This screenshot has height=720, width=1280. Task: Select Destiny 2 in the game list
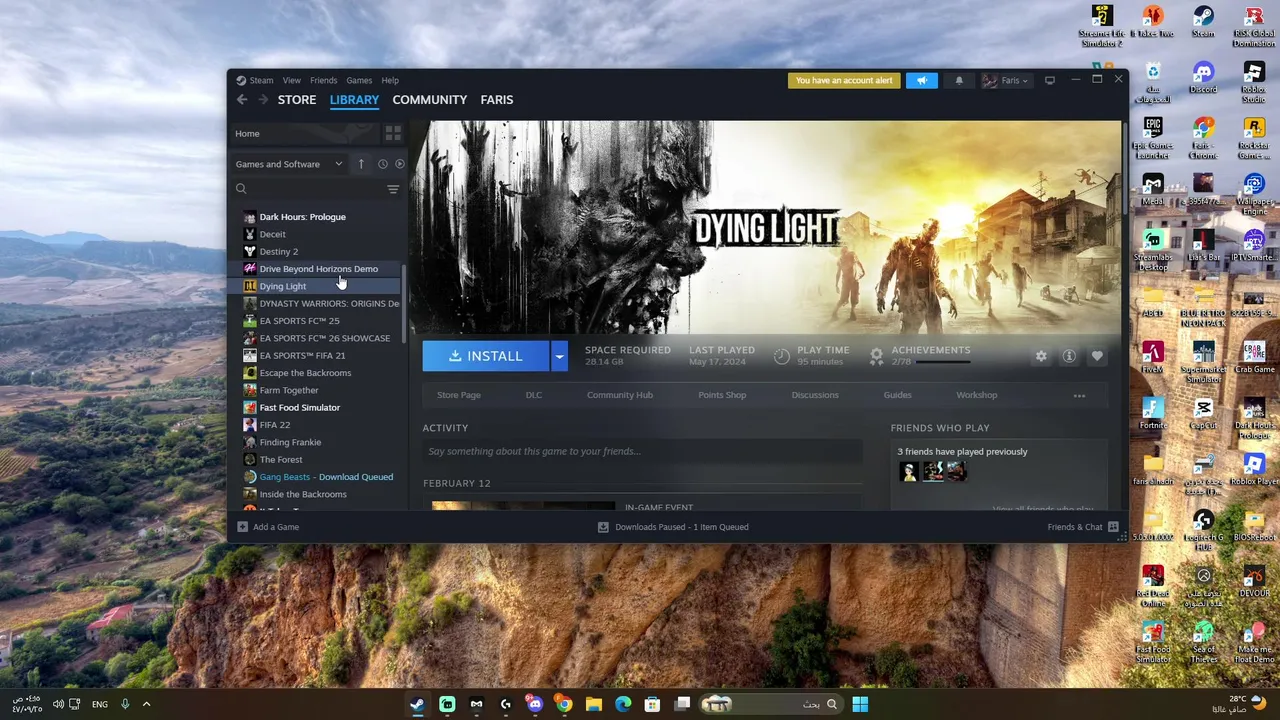(278, 252)
